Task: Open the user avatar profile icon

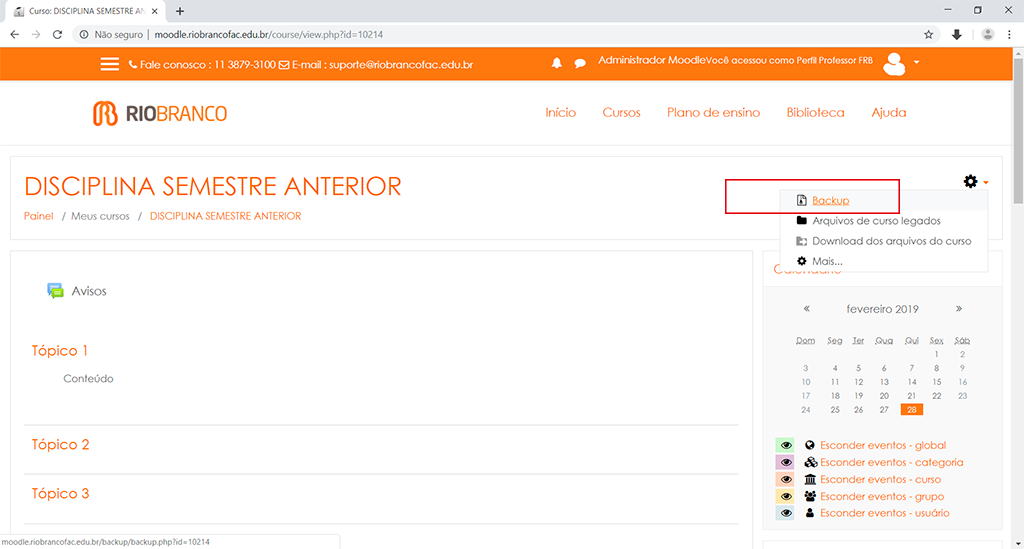Action: (894, 63)
